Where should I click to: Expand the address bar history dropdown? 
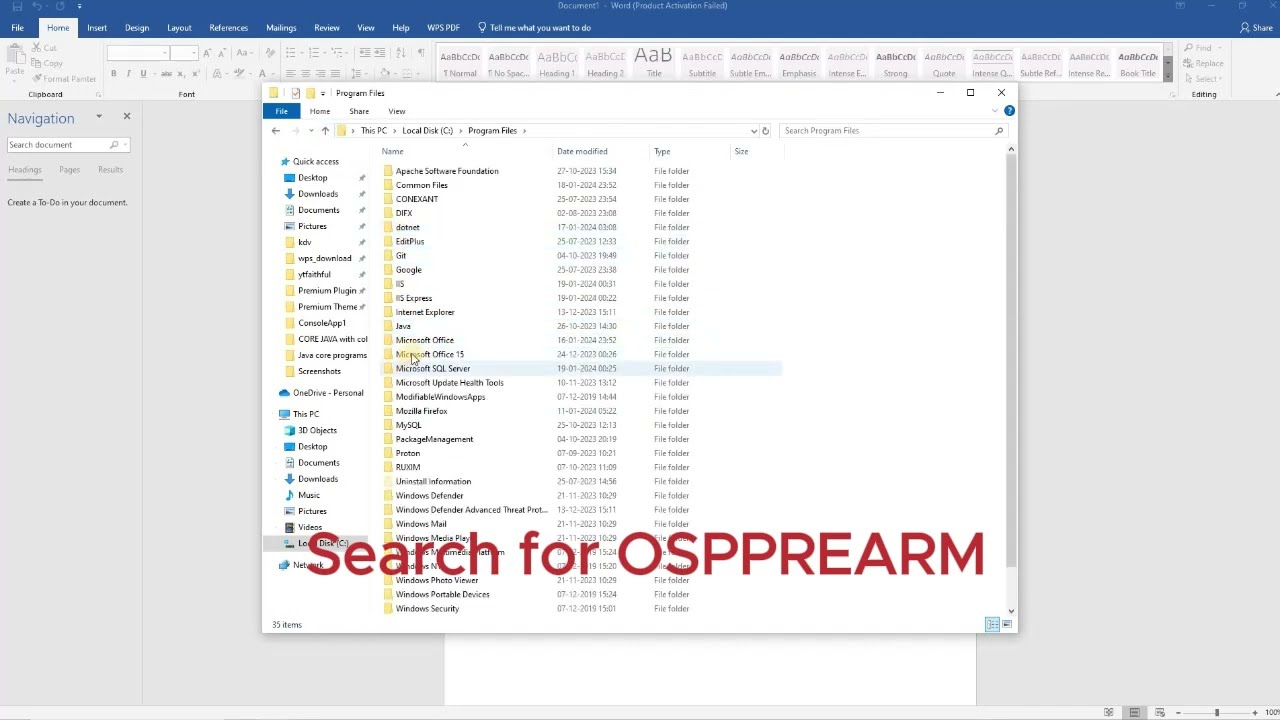click(753, 131)
